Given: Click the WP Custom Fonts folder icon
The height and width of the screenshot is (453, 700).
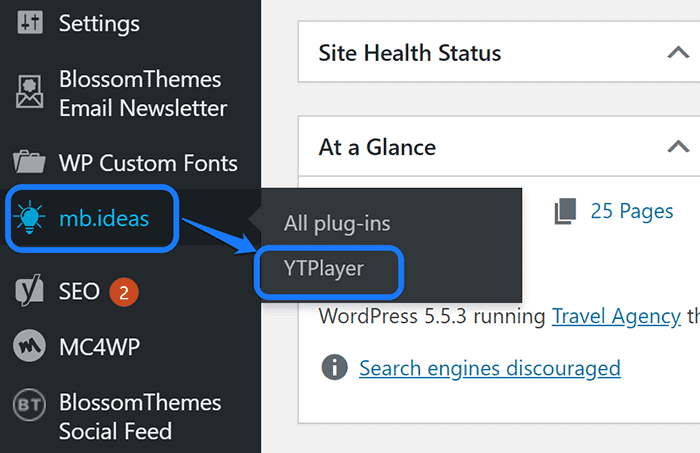Looking at the screenshot, I should pos(27,163).
